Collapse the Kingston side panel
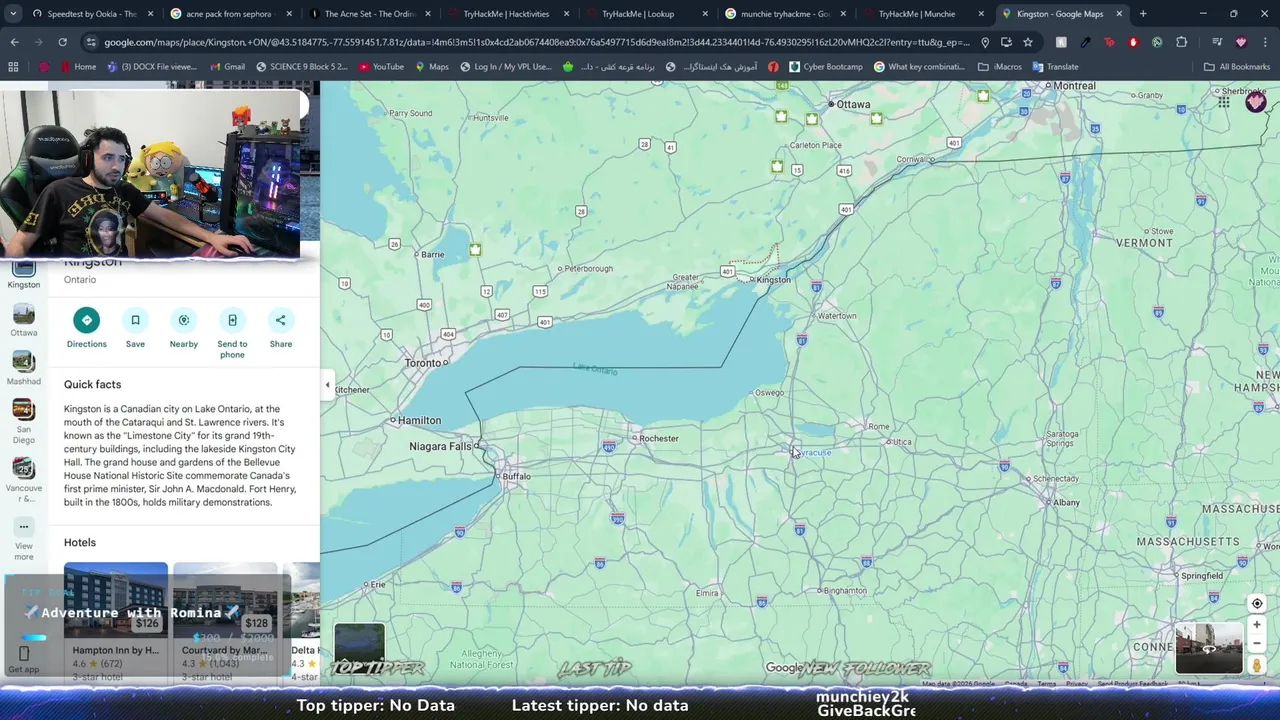The width and height of the screenshot is (1280, 720). click(x=327, y=385)
